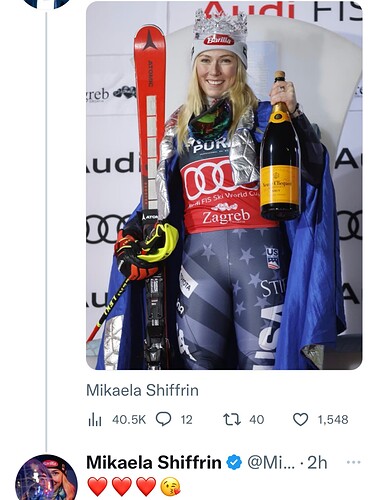Open the three-dot more menu on reply
The height and width of the screenshot is (500, 379).
click(354, 462)
